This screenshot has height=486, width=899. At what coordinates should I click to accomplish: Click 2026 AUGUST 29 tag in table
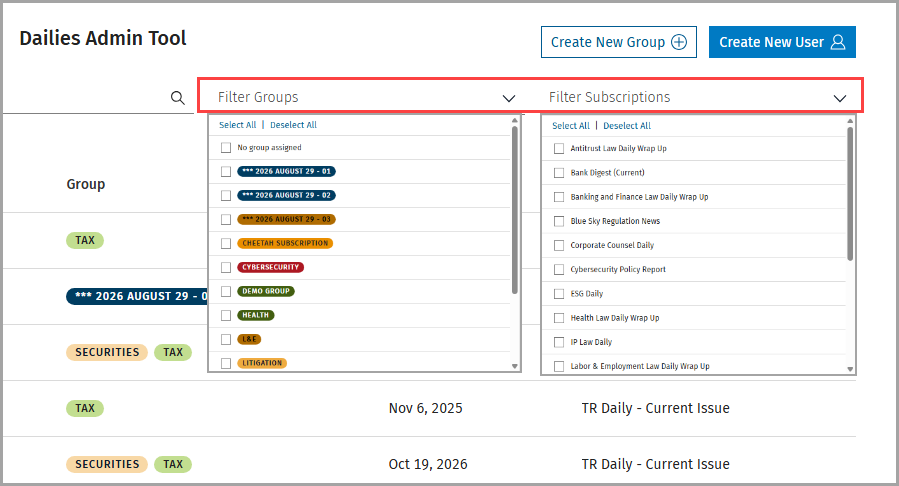tap(137, 296)
